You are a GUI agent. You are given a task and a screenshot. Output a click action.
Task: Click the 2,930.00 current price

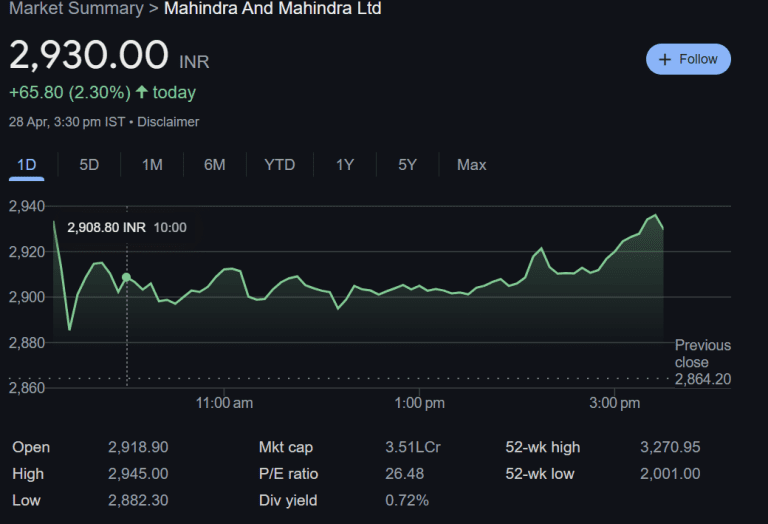pos(89,55)
